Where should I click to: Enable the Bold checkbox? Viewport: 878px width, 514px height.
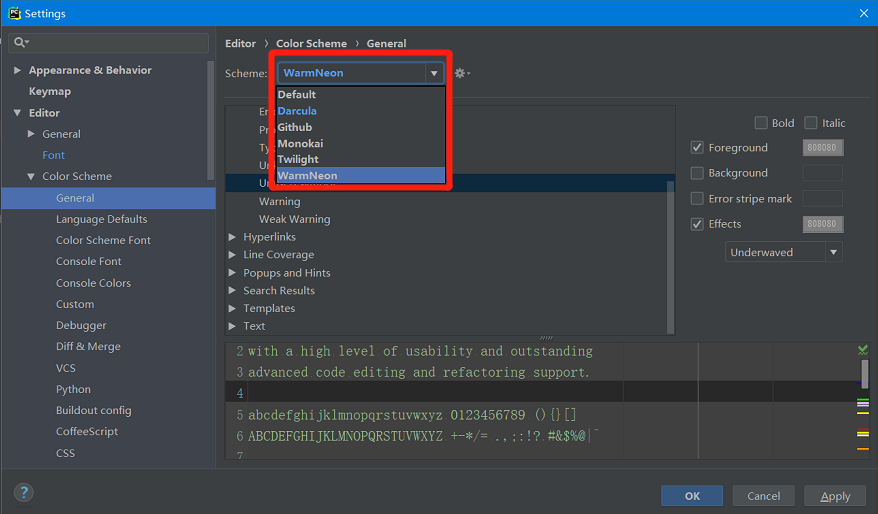point(761,123)
